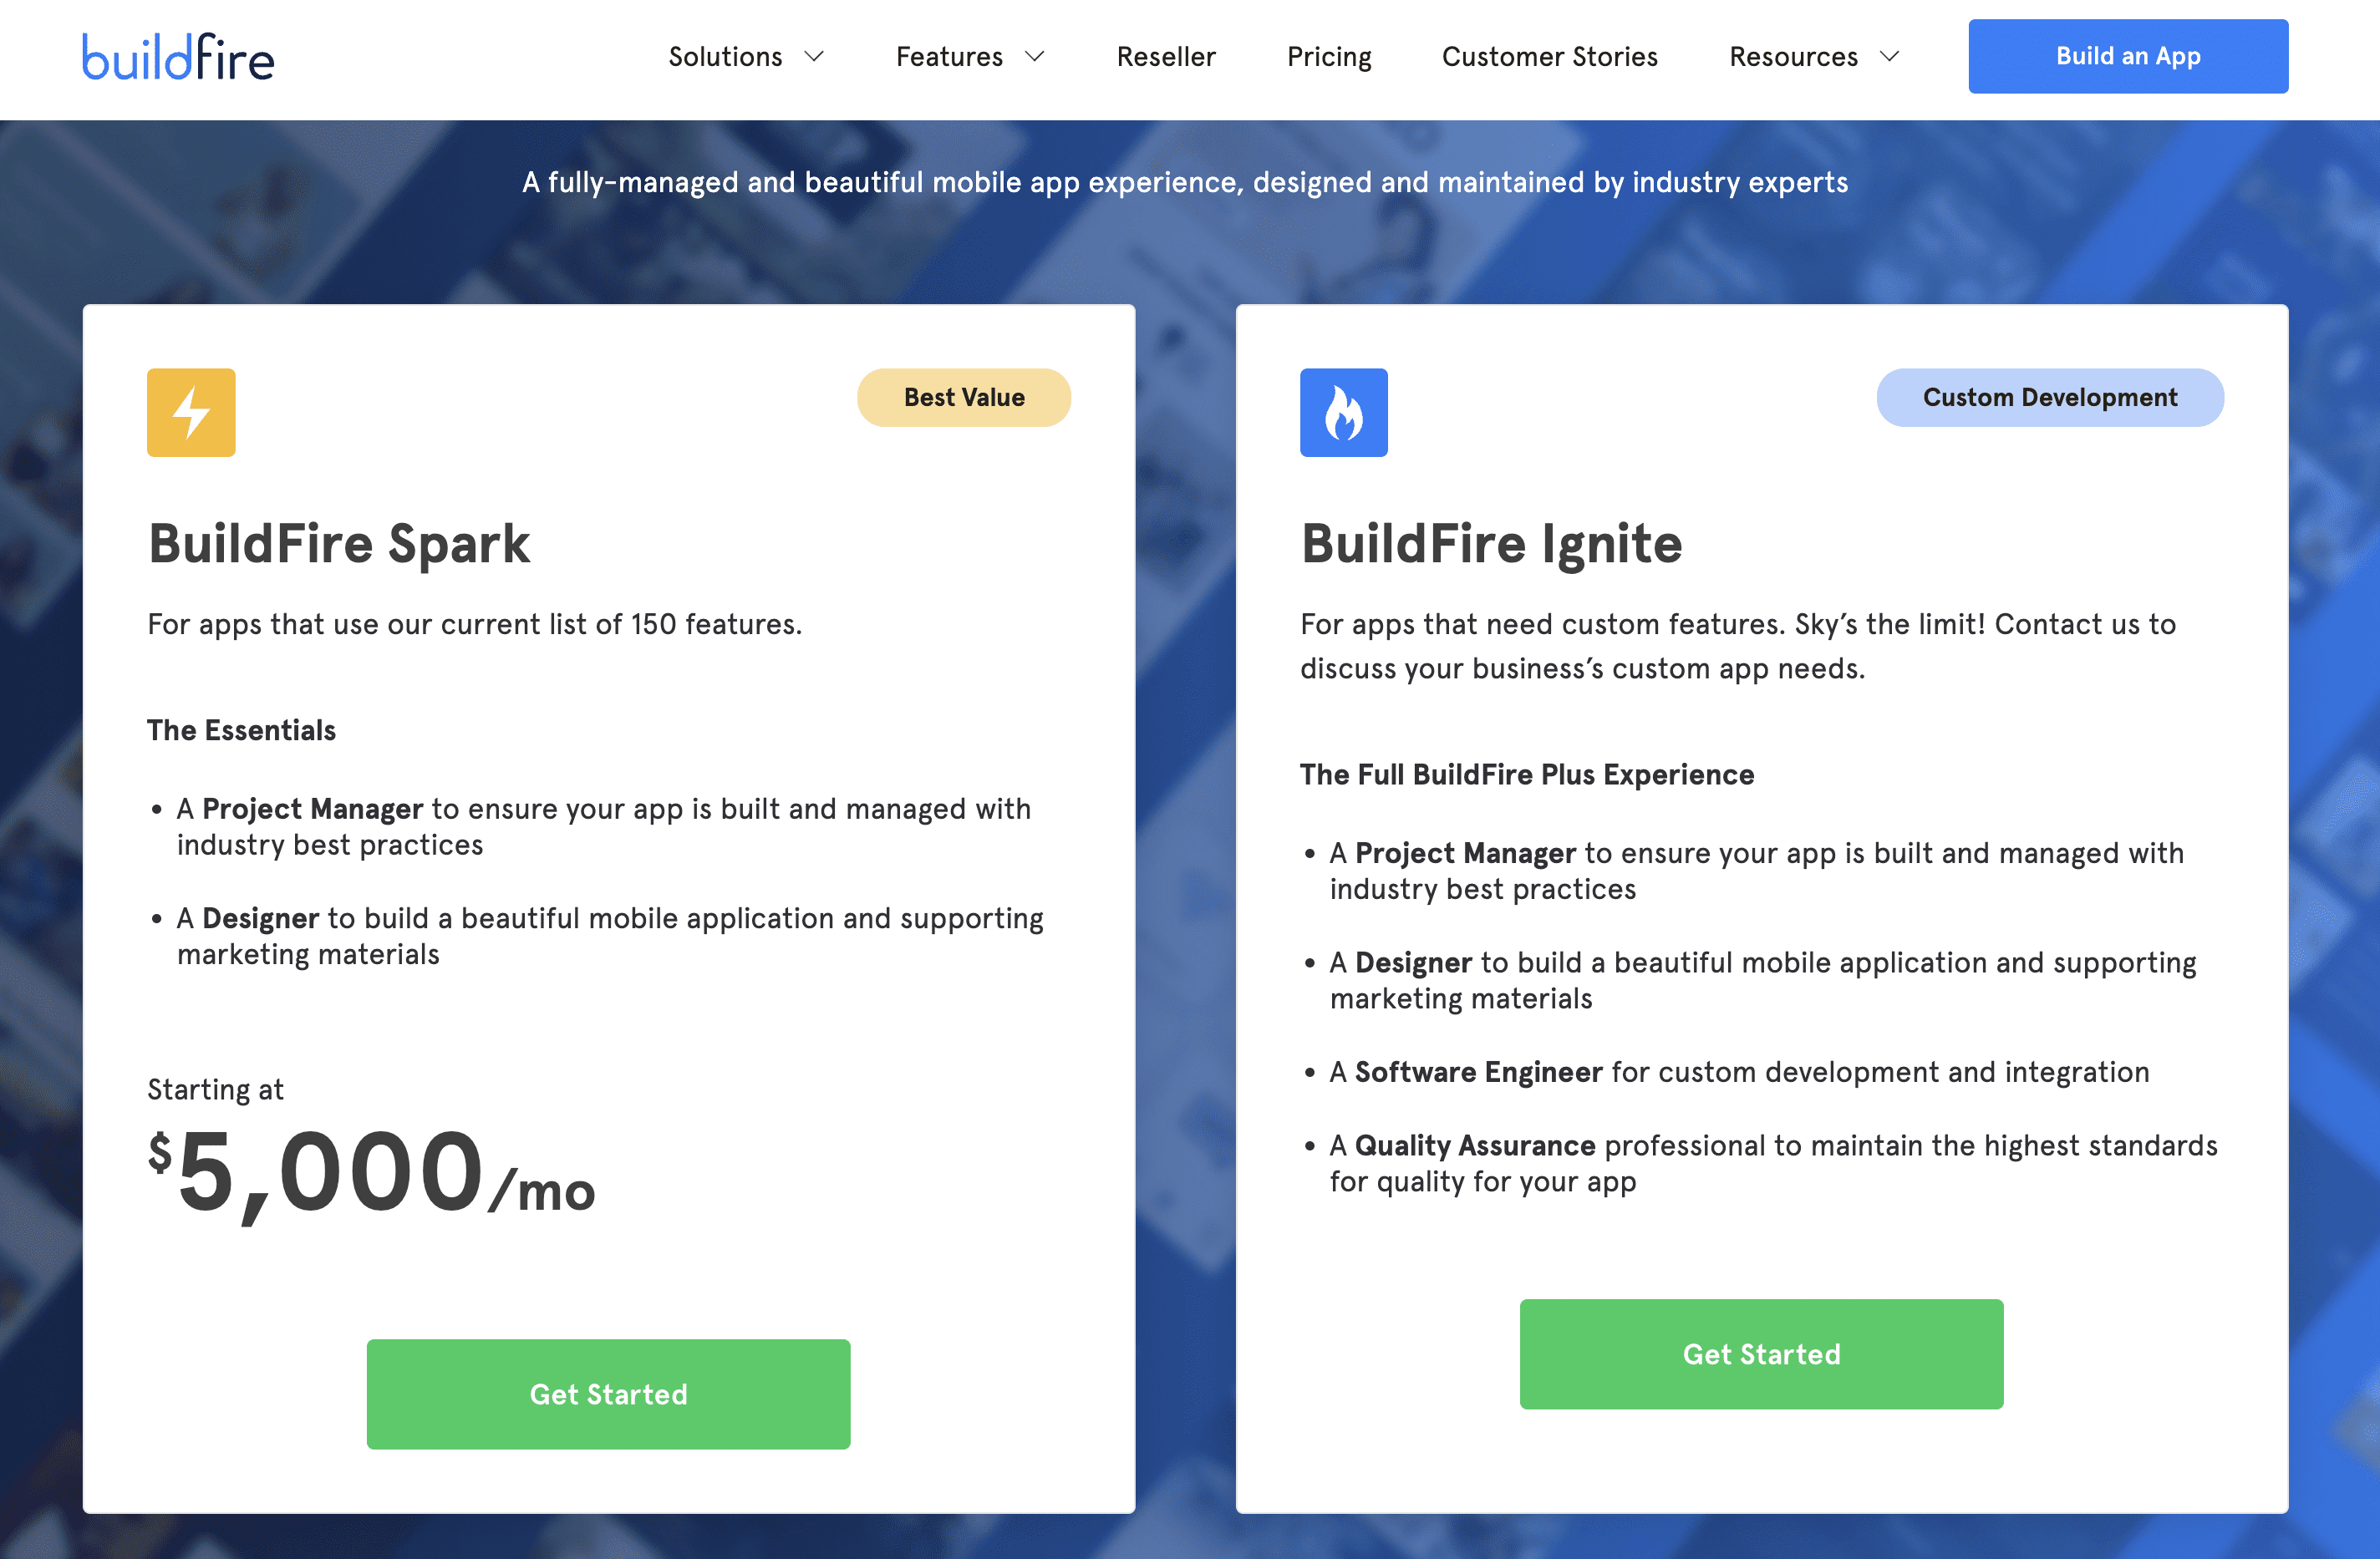
Task: Click the Custom Development badge
Action: [x=2049, y=397]
